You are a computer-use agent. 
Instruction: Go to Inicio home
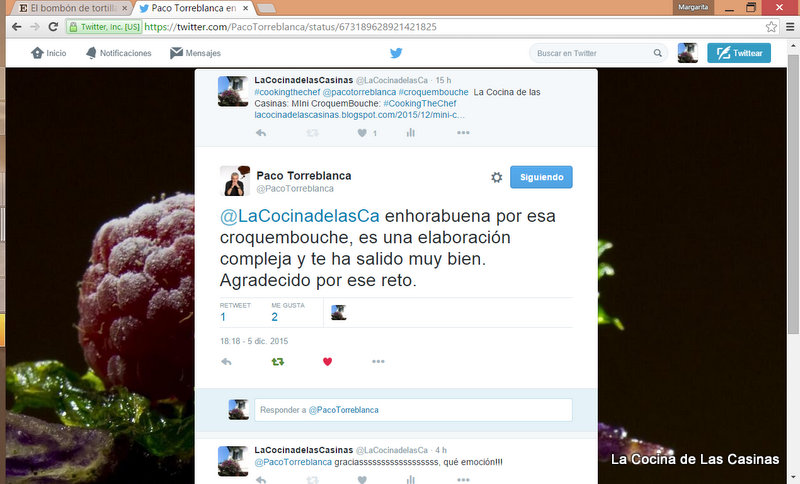click(48, 53)
